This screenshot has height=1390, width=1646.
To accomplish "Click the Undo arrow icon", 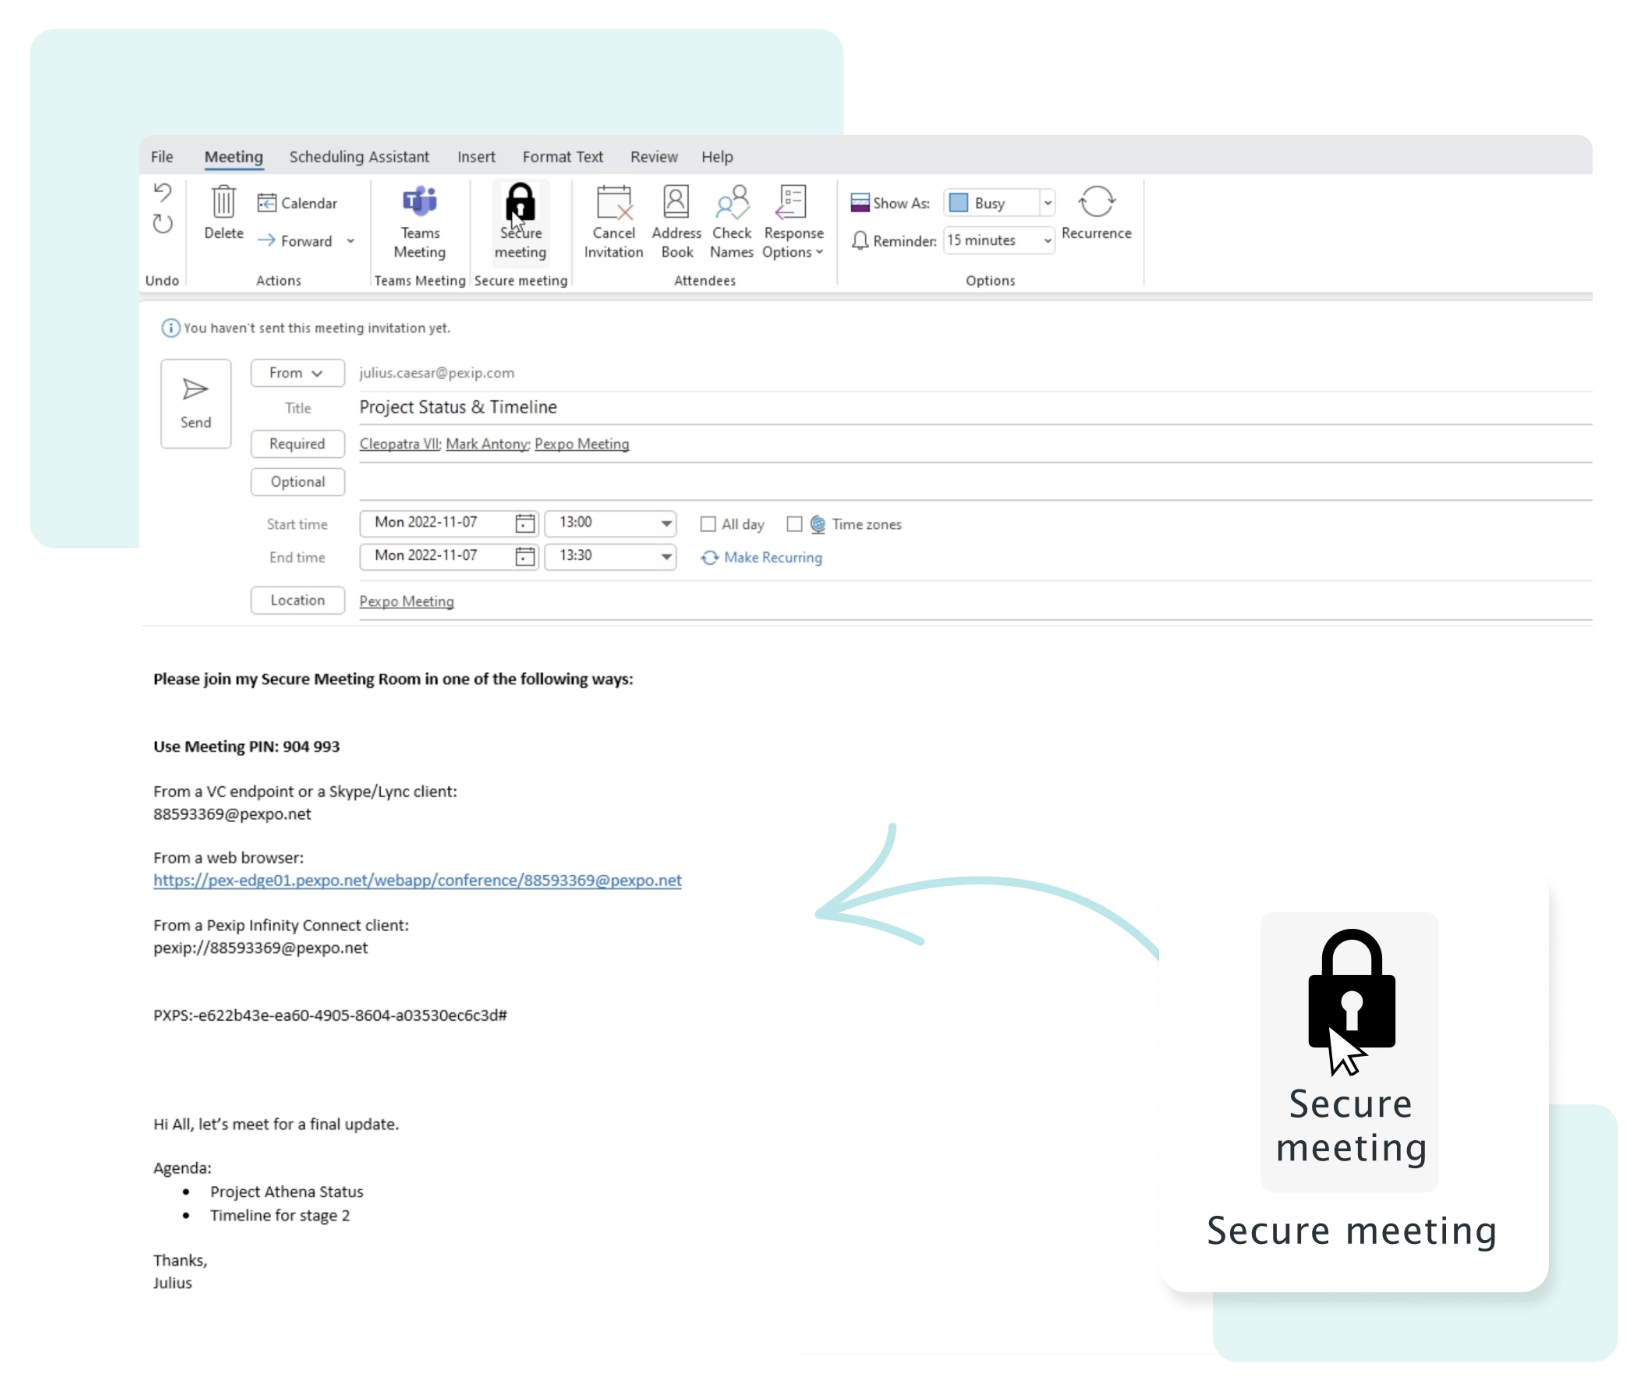I will click(162, 192).
